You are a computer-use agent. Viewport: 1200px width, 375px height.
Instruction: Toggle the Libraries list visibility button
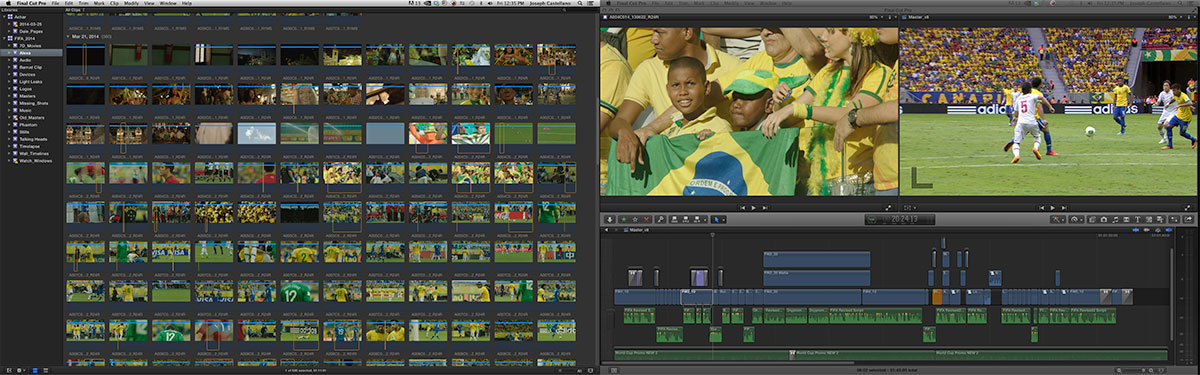coord(9,370)
